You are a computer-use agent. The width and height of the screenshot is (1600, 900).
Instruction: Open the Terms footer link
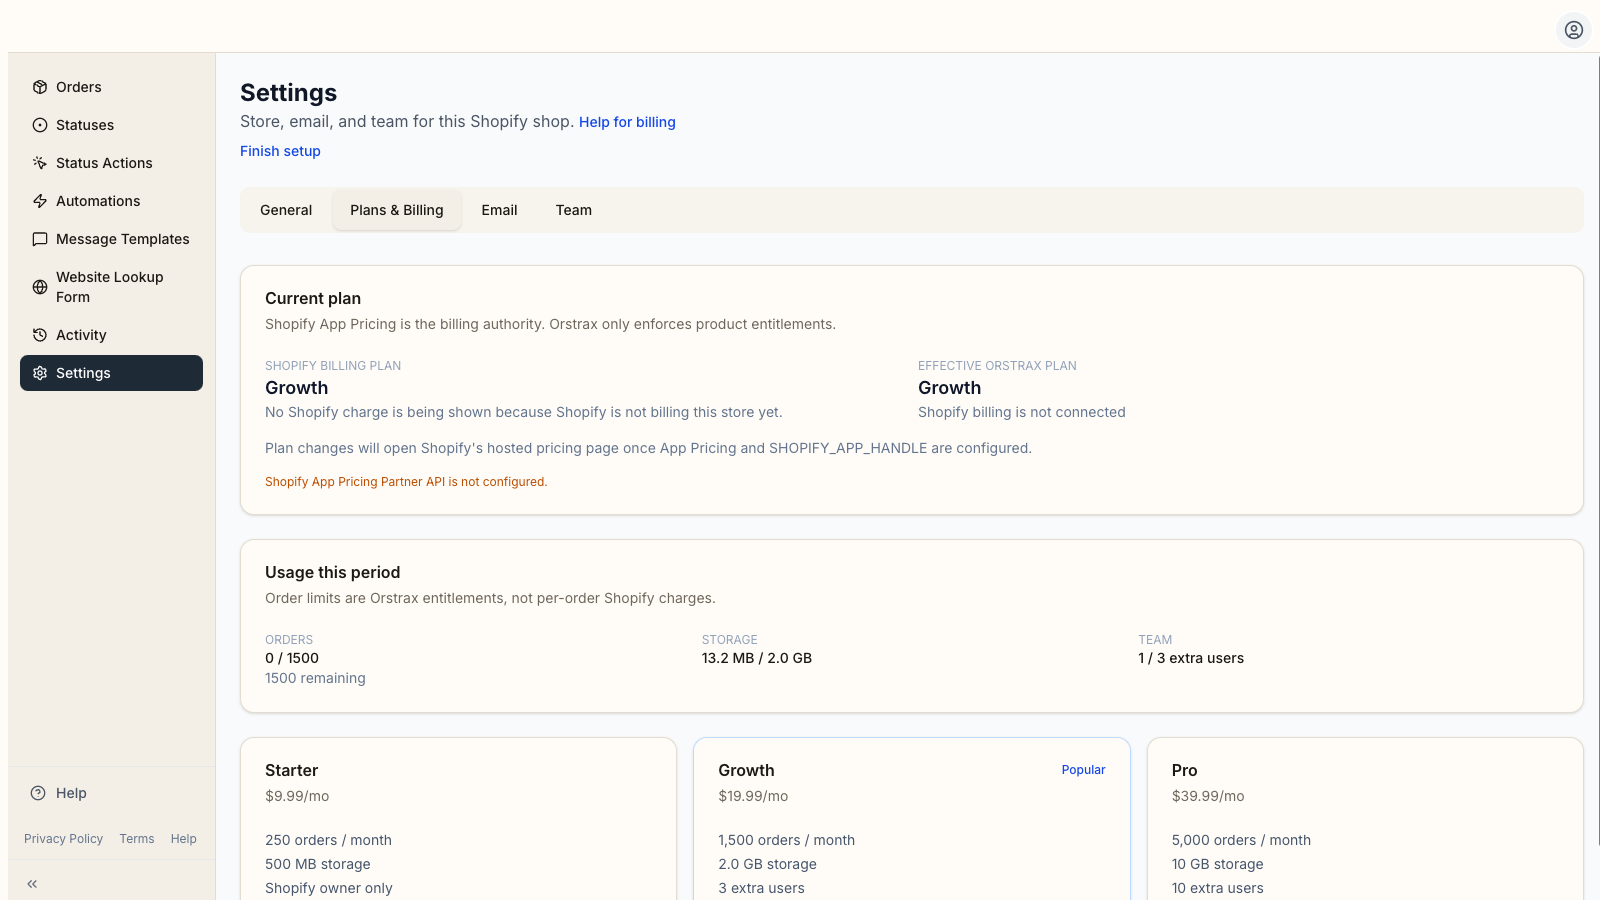click(x=137, y=839)
